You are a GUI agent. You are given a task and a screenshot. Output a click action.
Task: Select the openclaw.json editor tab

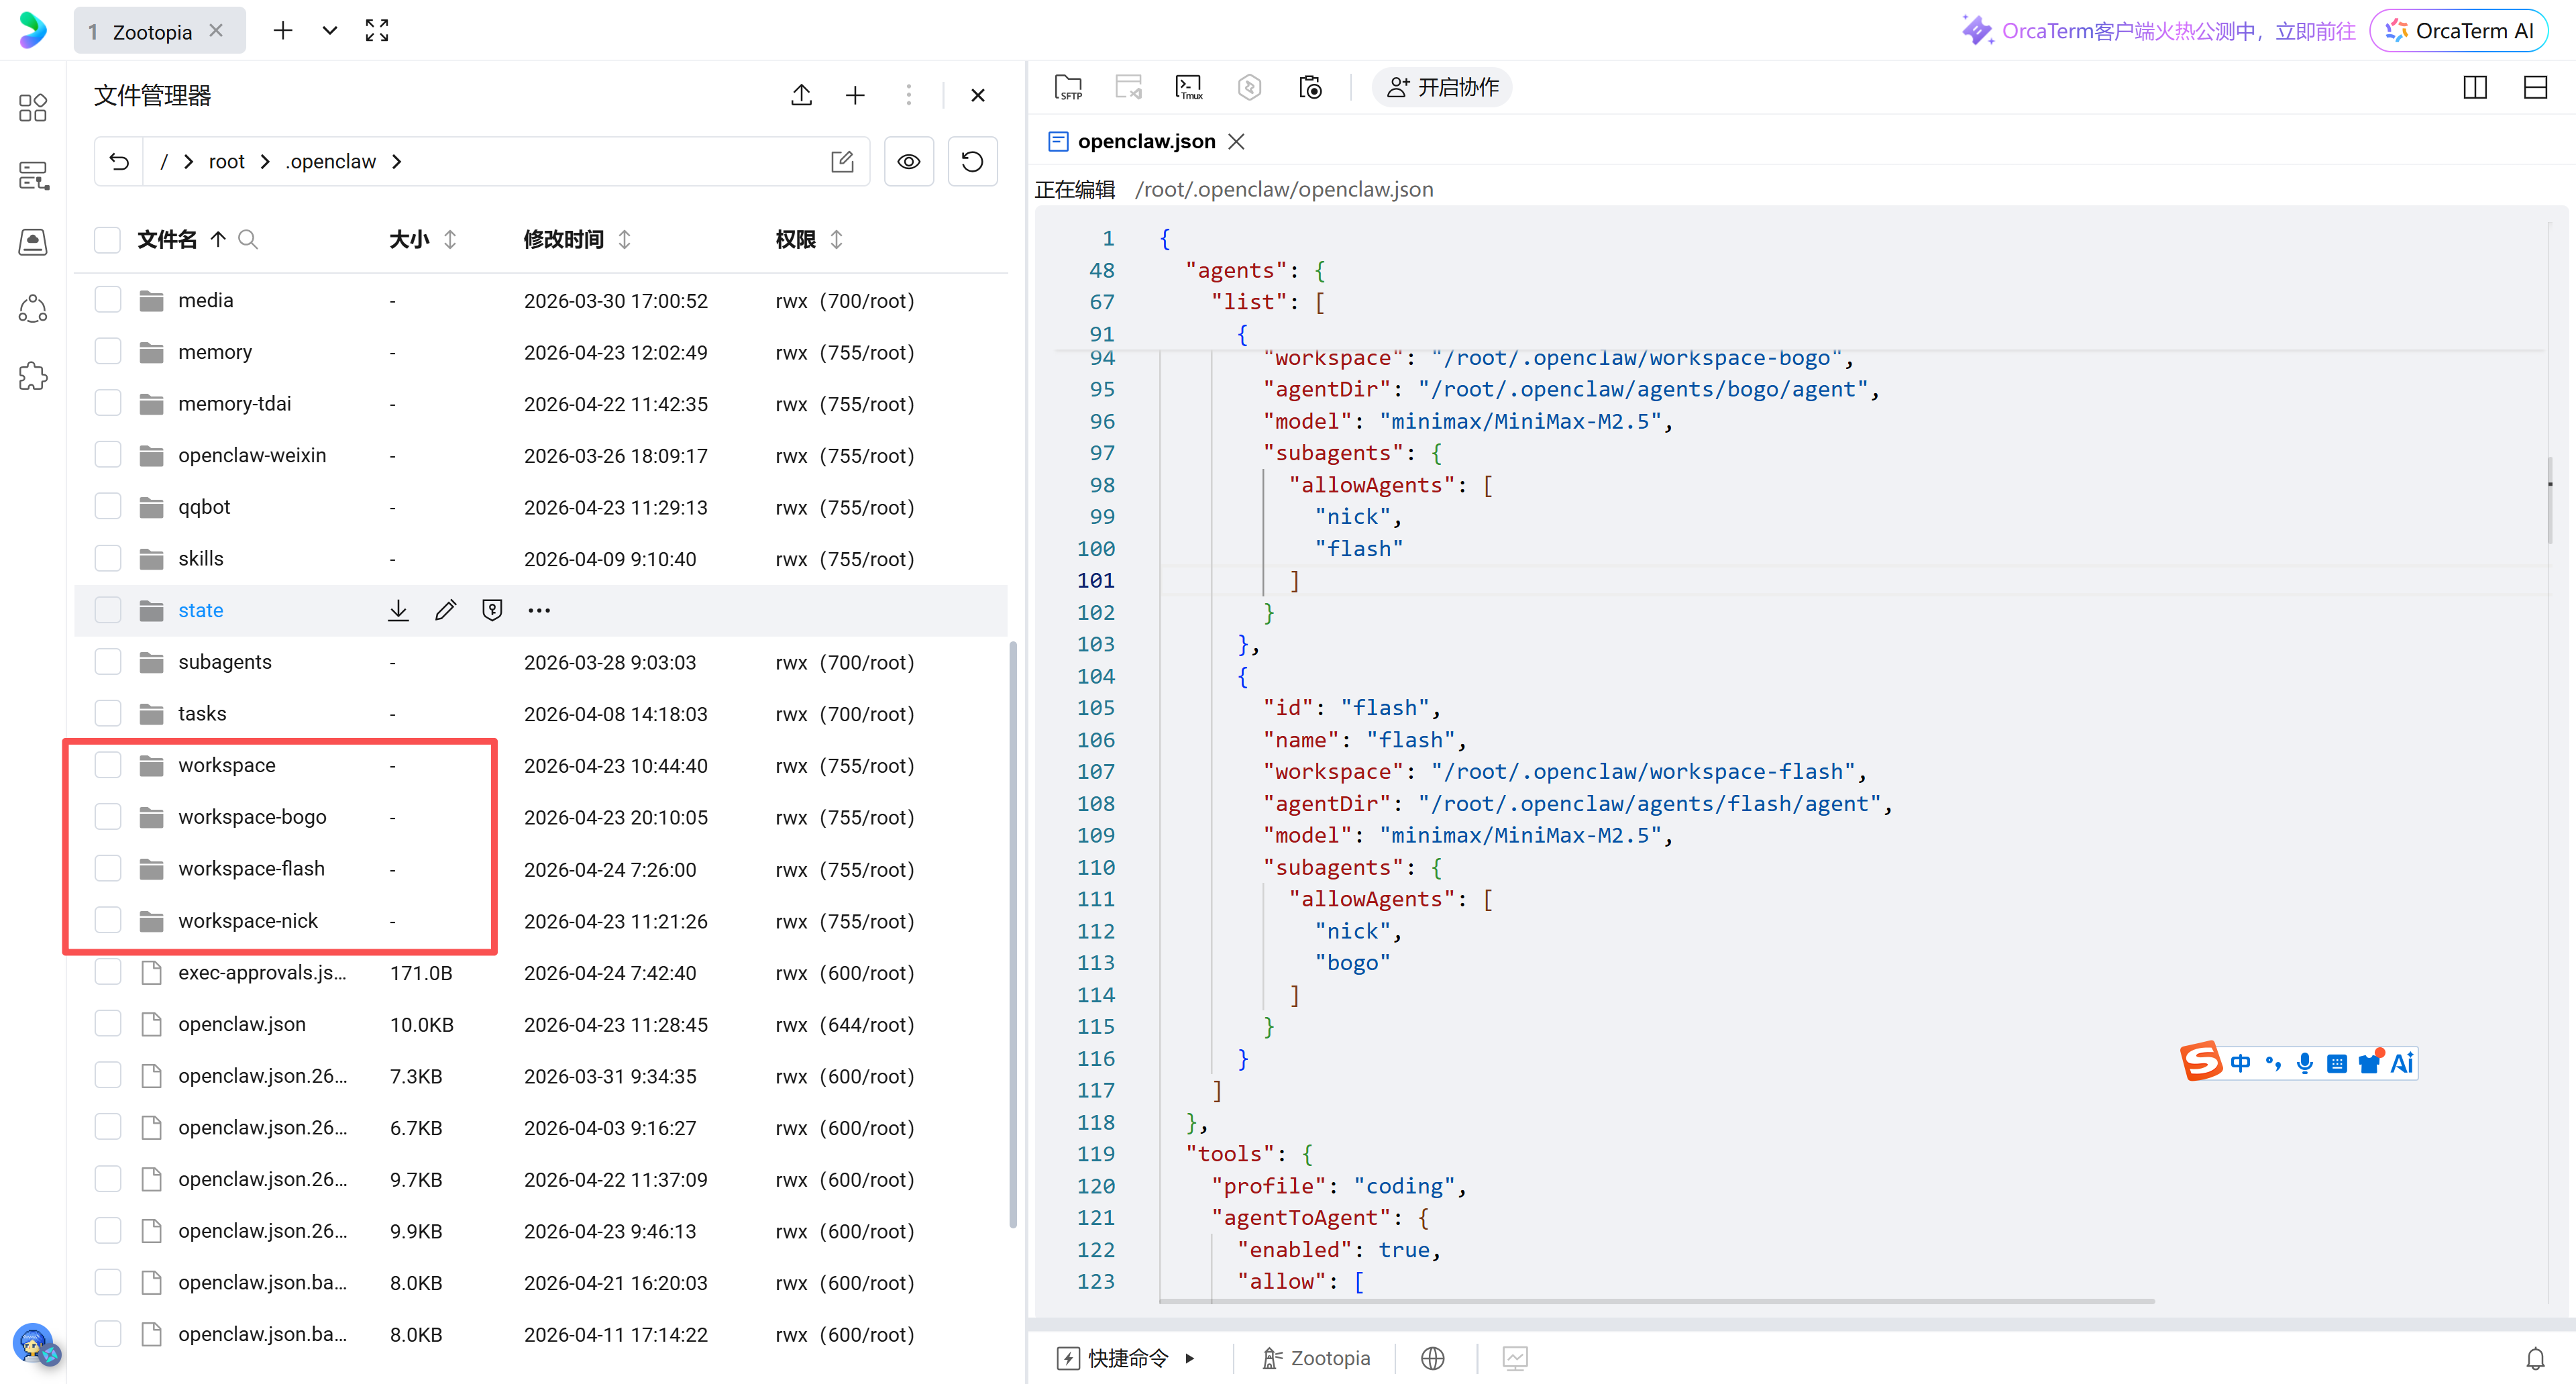click(1146, 141)
